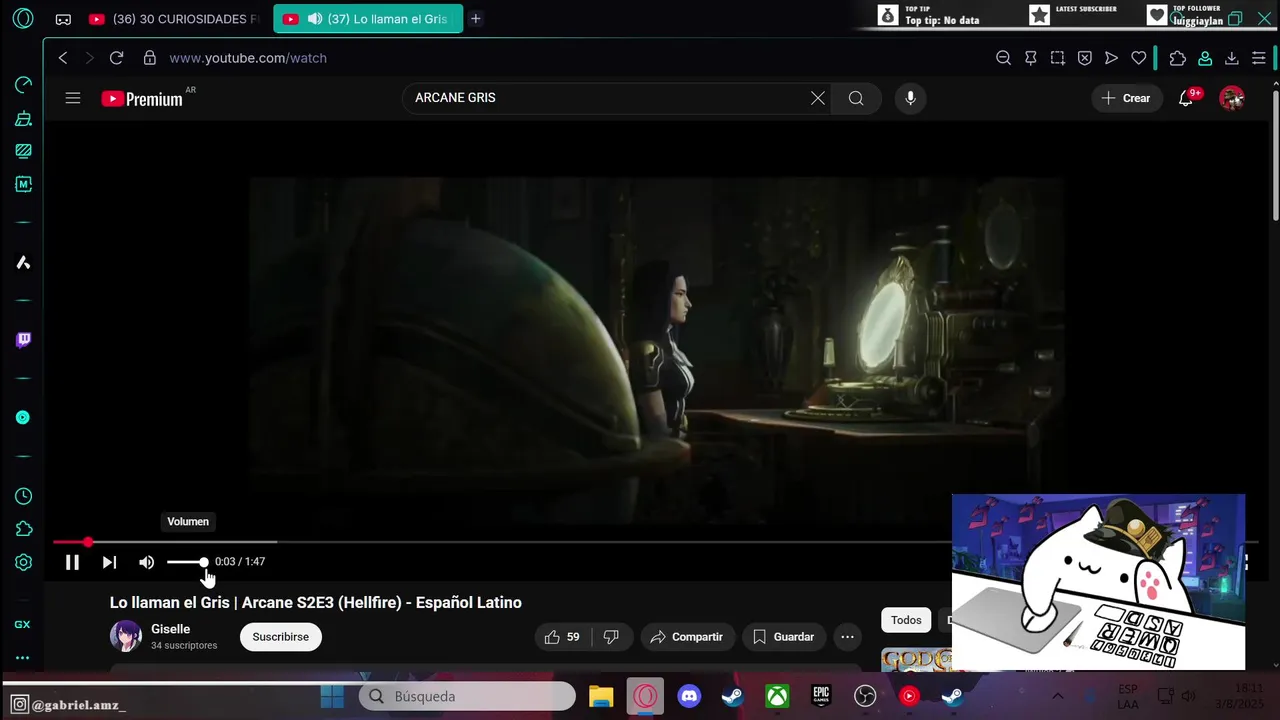Open History clock icon in sidebar
1280x720 pixels.
coord(23,497)
